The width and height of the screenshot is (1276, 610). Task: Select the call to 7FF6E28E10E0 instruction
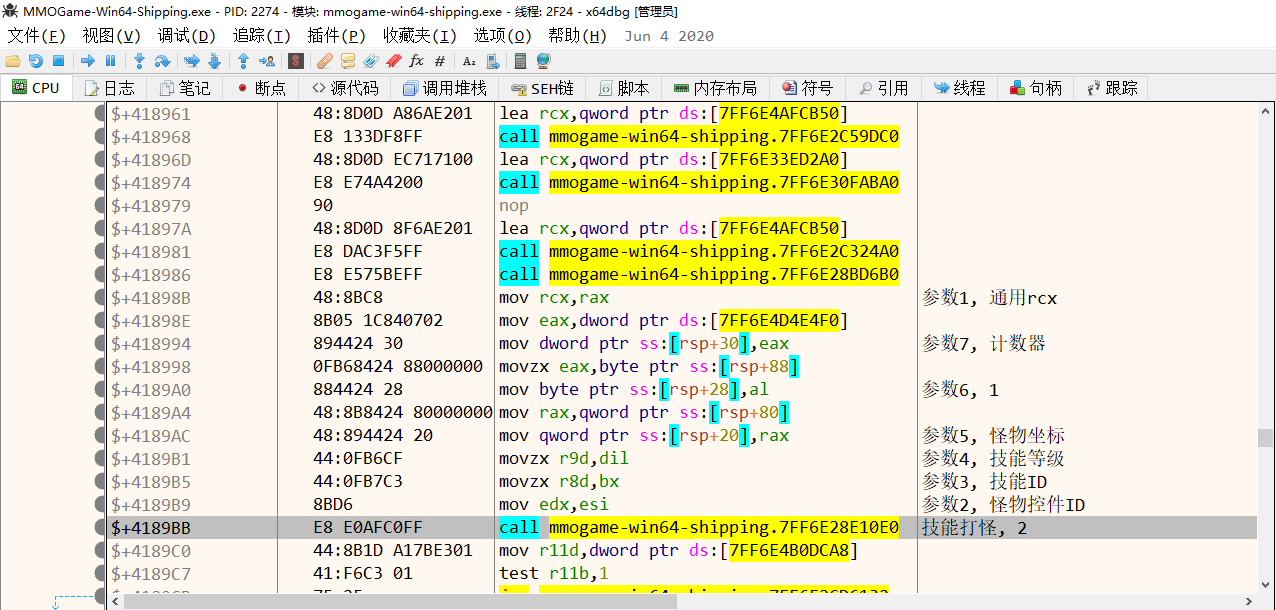tap(699, 528)
